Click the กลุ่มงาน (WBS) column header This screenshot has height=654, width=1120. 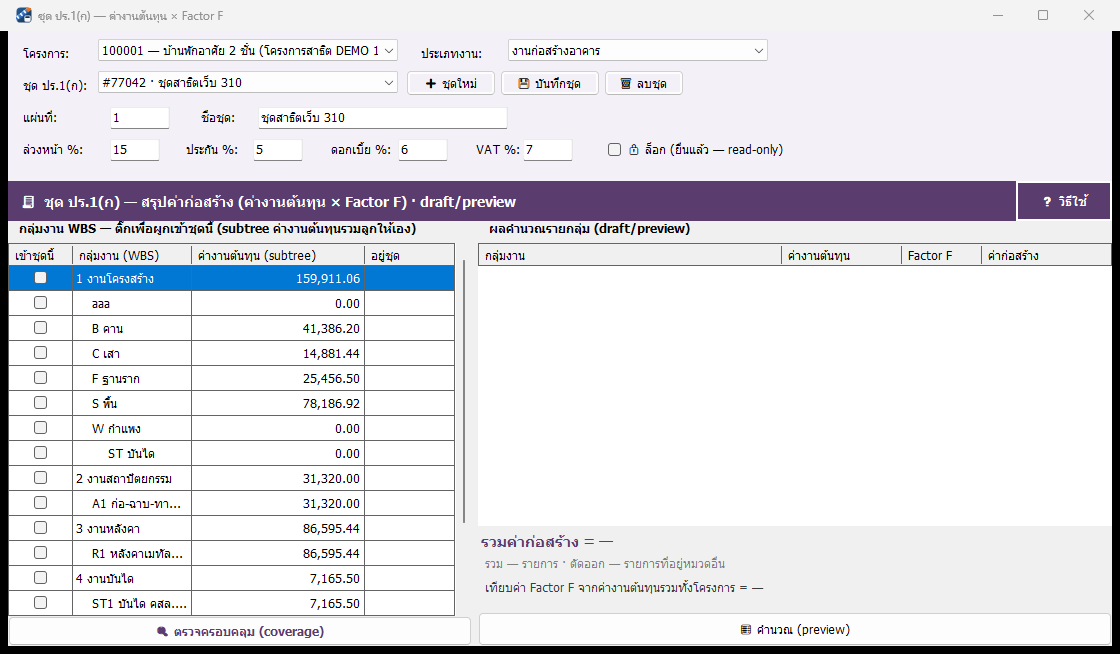[132, 256]
